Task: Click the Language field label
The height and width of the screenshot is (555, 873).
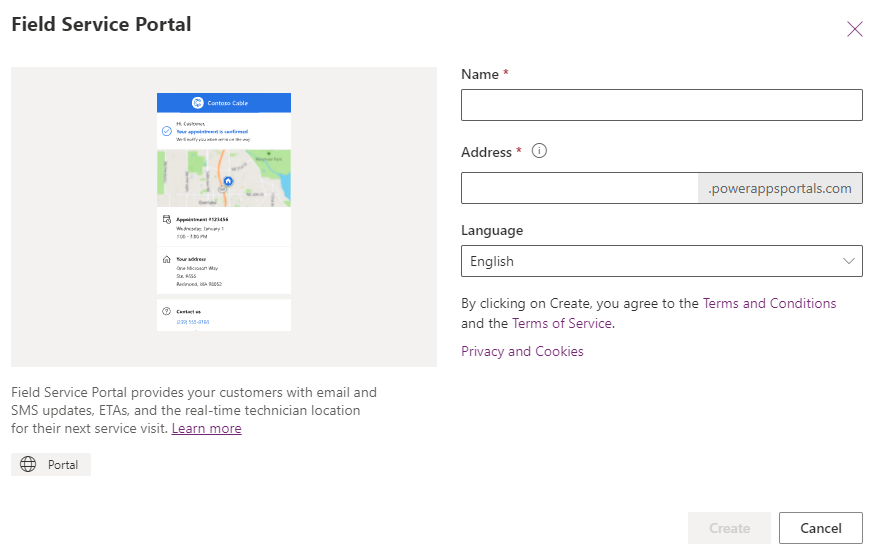Action: point(492,230)
